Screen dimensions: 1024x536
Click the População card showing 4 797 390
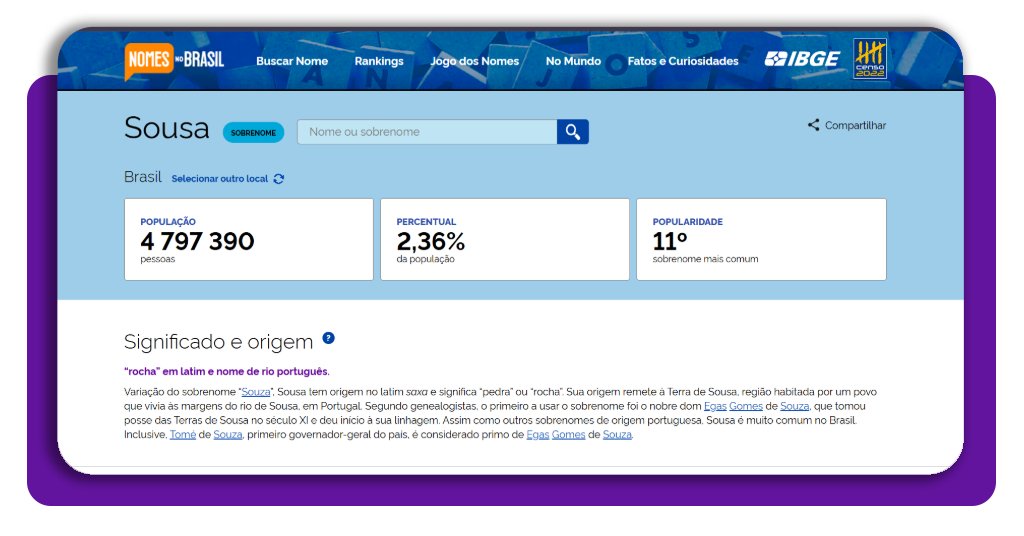point(248,240)
